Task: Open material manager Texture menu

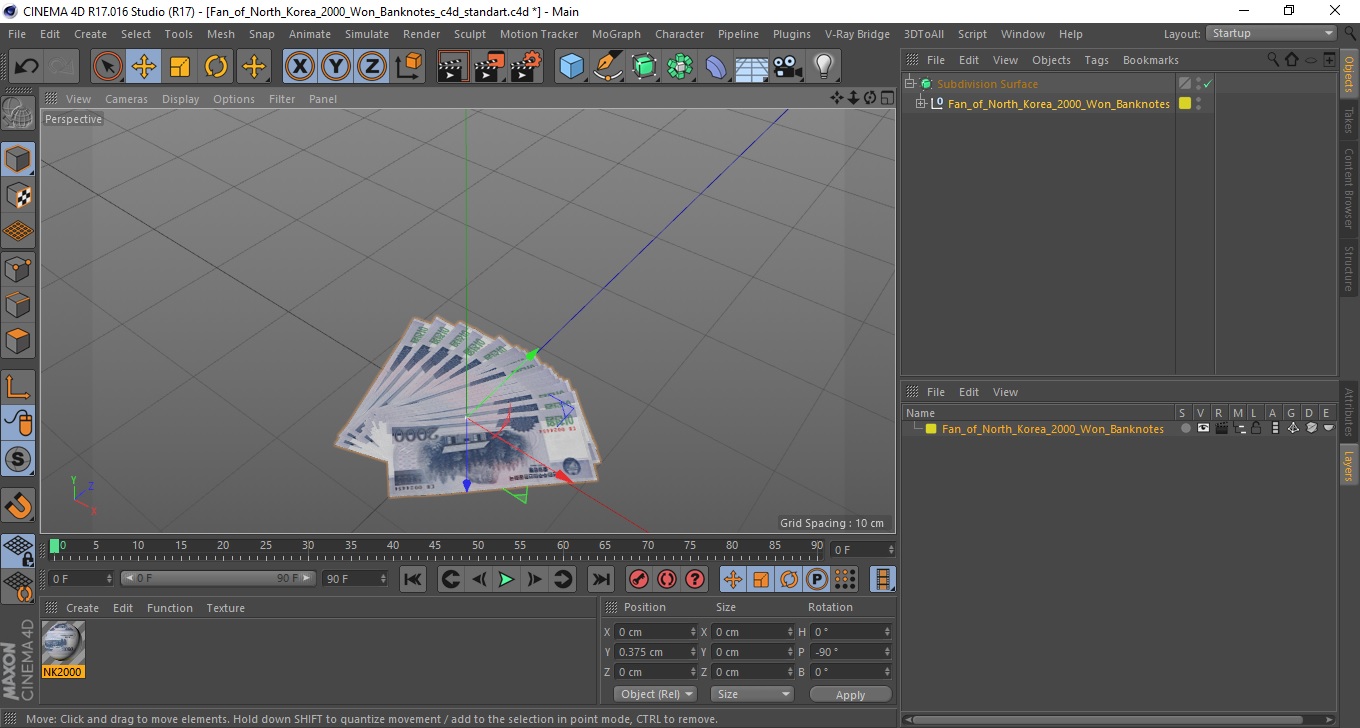Action: pyautogui.click(x=226, y=608)
